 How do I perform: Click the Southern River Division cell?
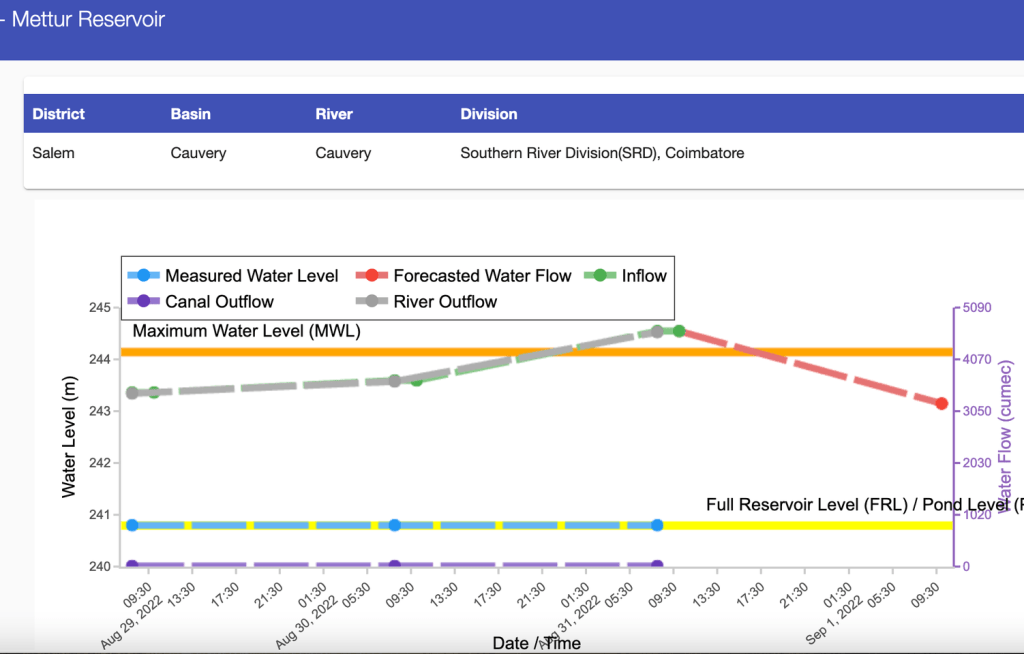[602, 153]
